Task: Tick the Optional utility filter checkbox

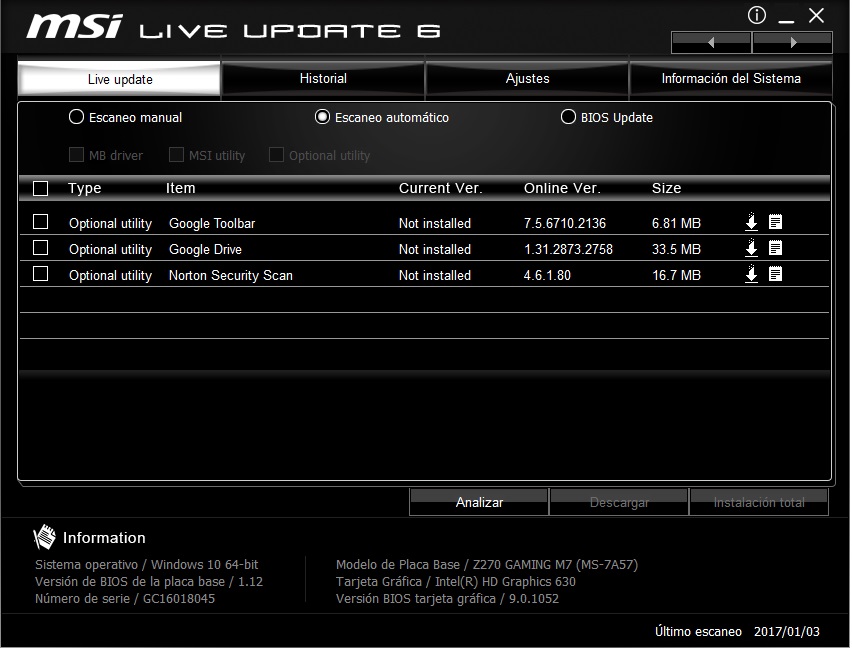Action: coord(276,155)
